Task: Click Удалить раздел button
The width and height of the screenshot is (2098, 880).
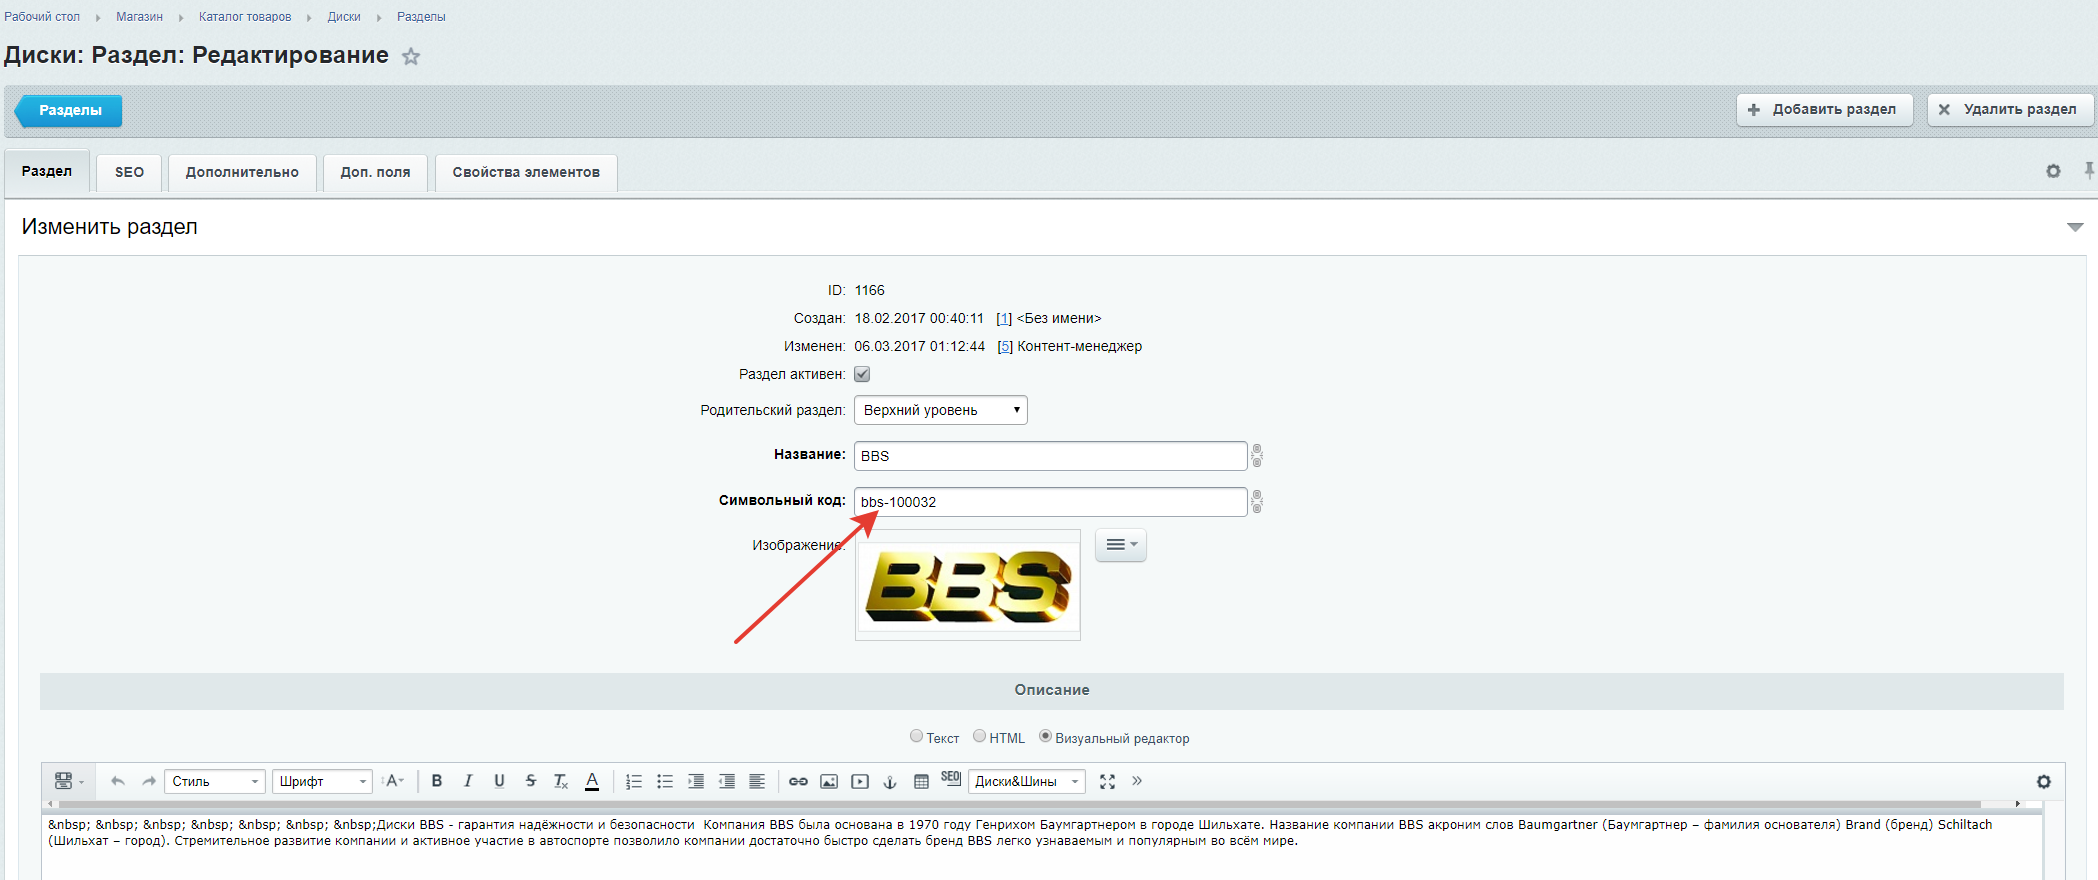Action: (x=2010, y=109)
